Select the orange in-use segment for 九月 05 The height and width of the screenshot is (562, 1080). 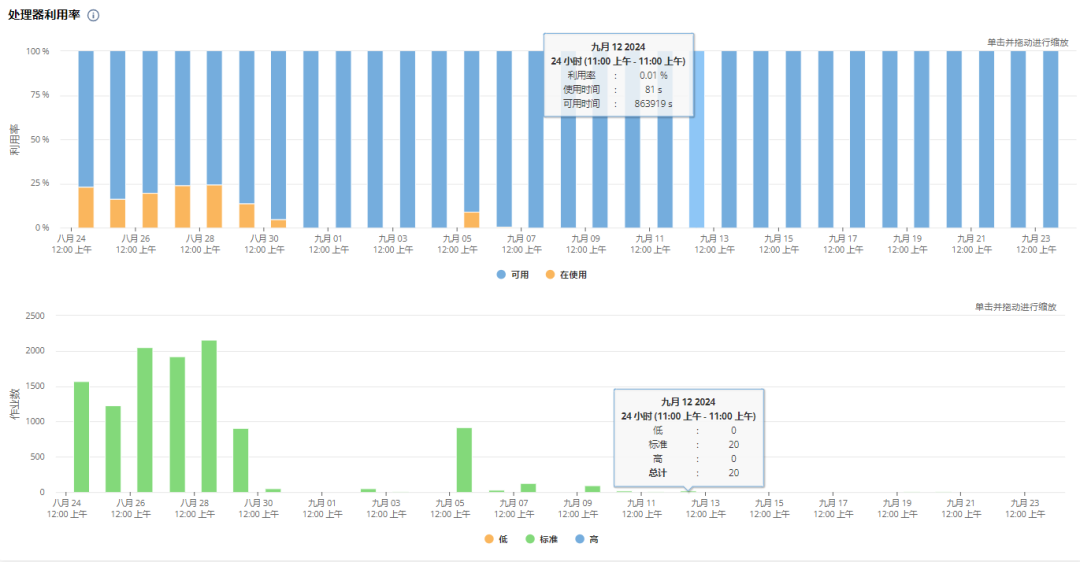[x=472, y=220]
